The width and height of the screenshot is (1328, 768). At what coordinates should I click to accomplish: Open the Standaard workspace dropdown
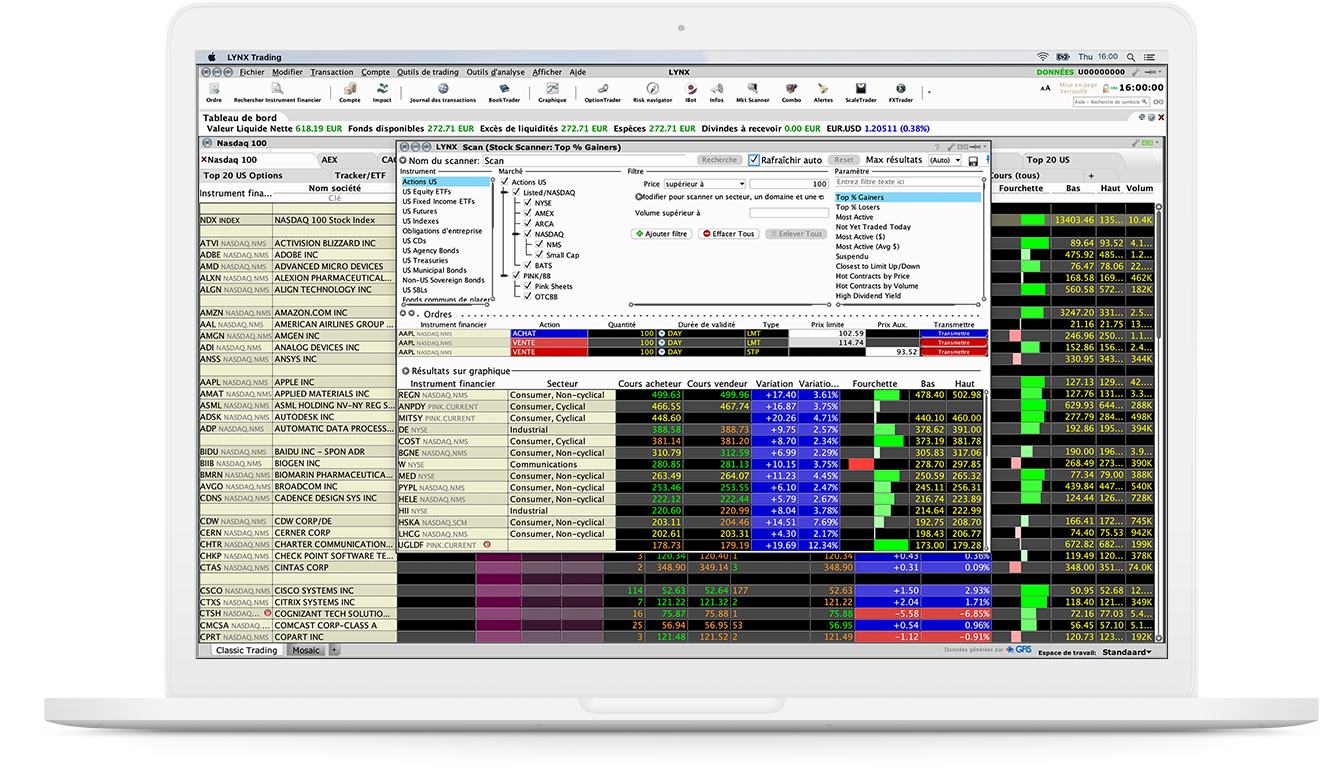tap(1127, 652)
